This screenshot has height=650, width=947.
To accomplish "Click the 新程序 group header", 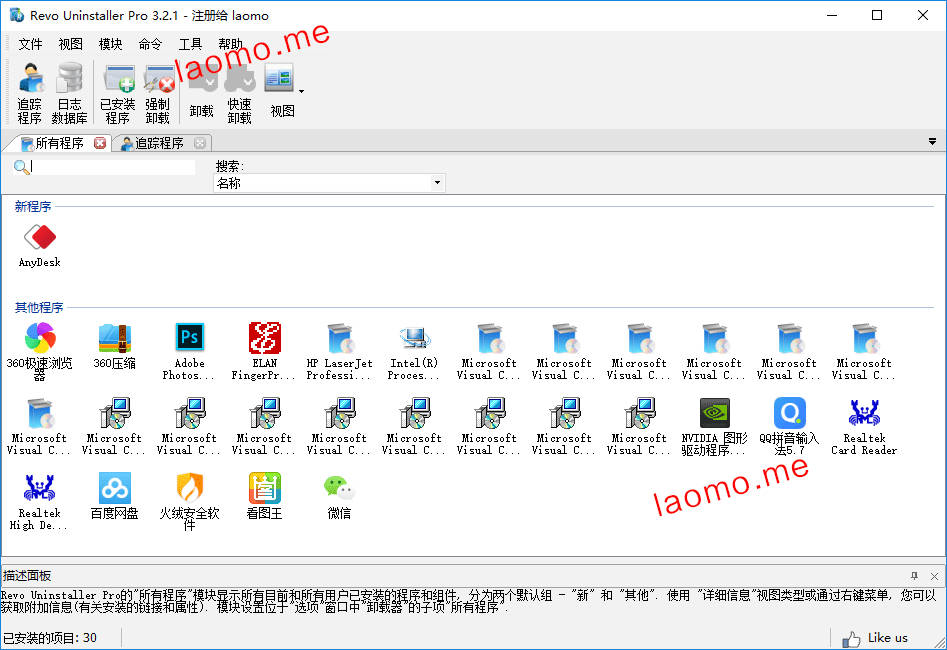I will pos(33,207).
